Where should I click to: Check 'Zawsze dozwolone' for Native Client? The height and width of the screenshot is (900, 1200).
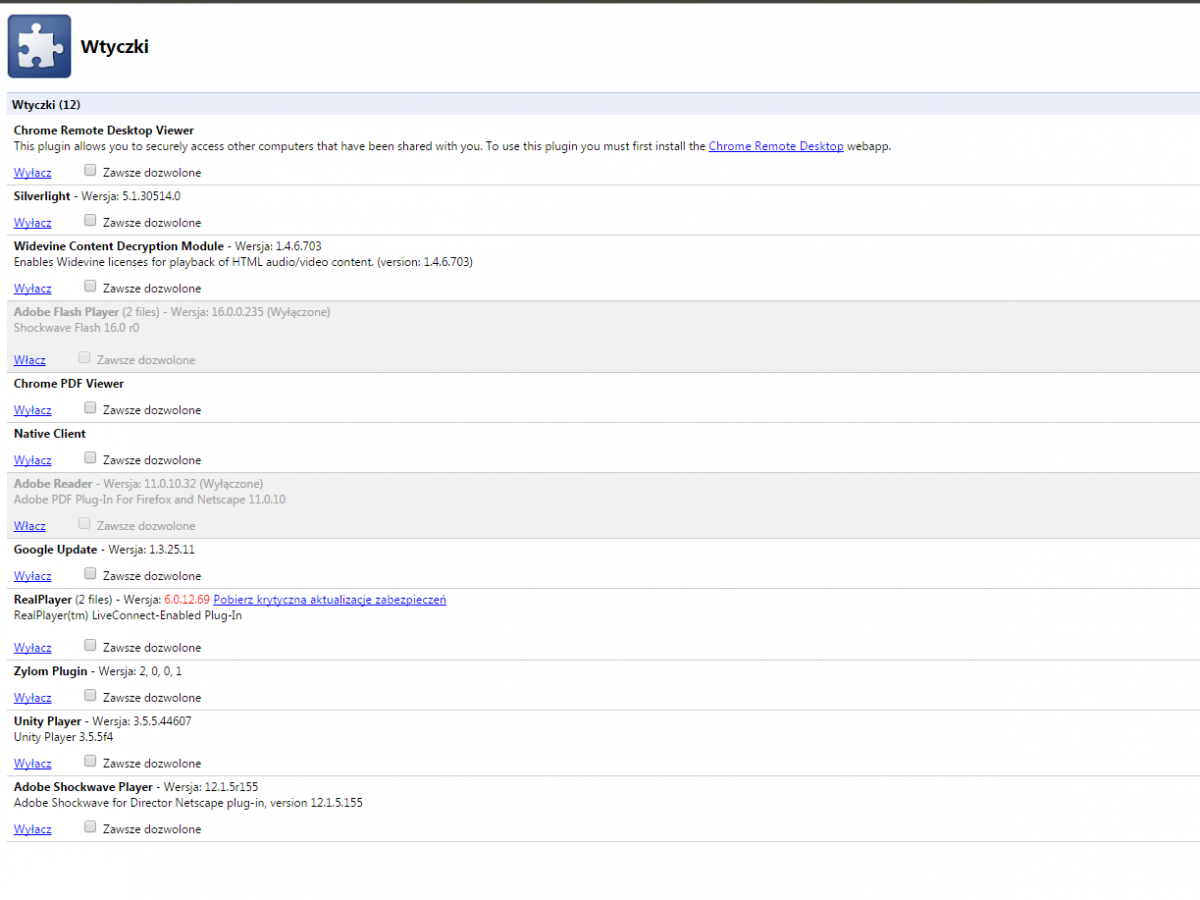(x=90, y=458)
